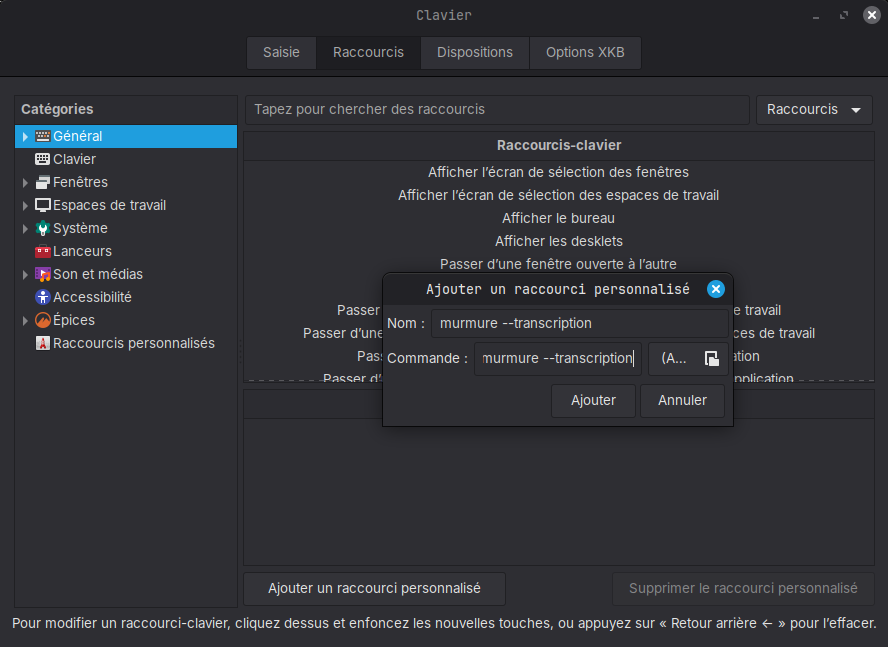Click Ajouter un raccourci personnalisé bottom button
The height and width of the screenshot is (647, 888).
(374, 589)
